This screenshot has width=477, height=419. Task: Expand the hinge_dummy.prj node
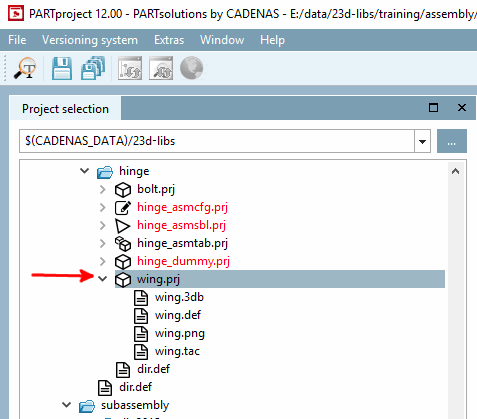pyautogui.click(x=103, y=261)
